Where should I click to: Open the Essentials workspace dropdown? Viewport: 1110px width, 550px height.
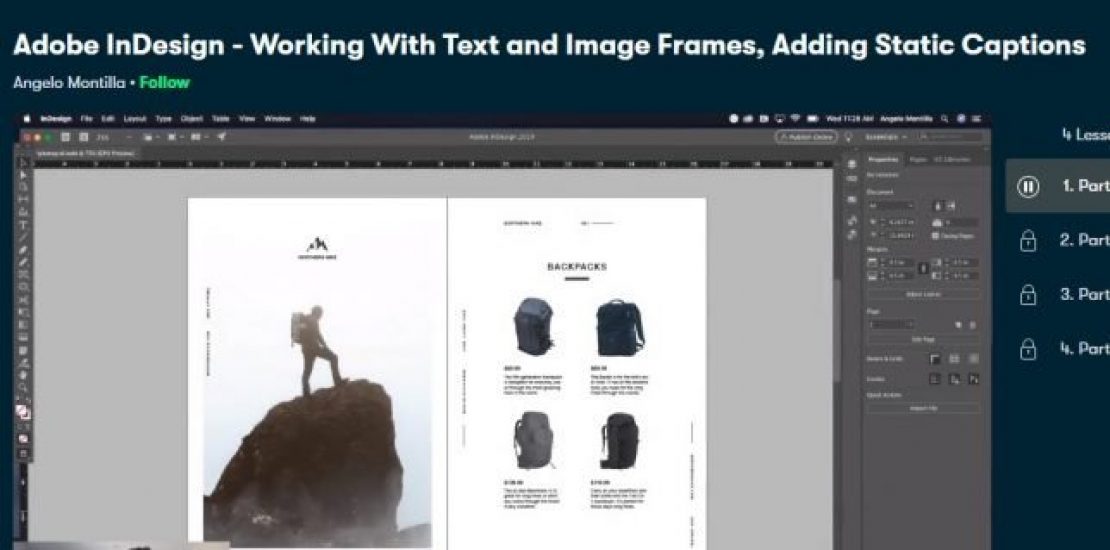point(882,137)
